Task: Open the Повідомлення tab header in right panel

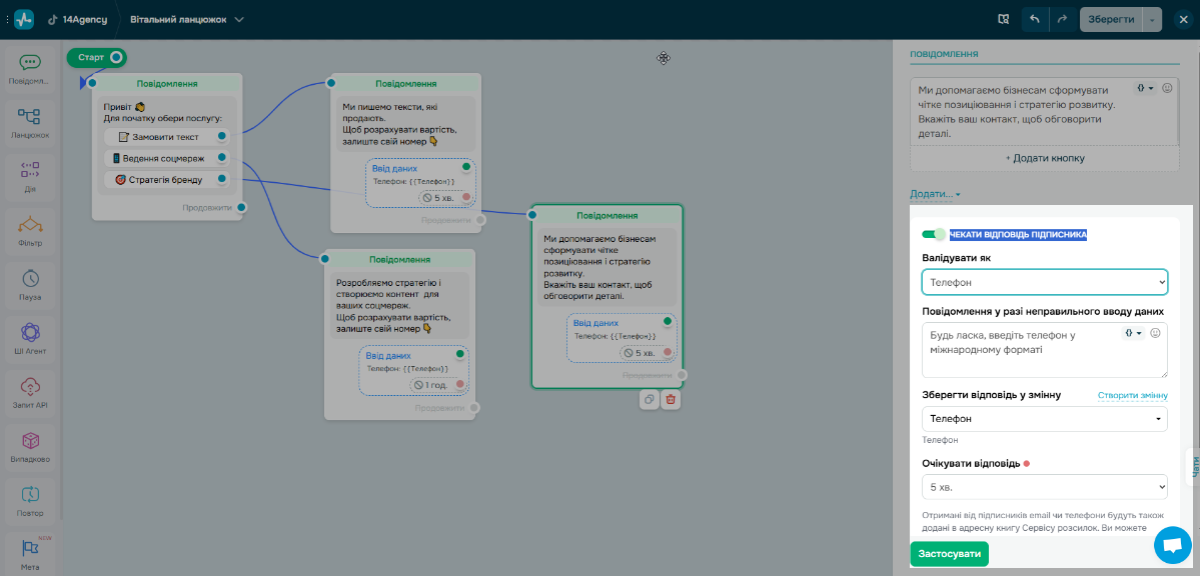Action: tap(944, 54)
